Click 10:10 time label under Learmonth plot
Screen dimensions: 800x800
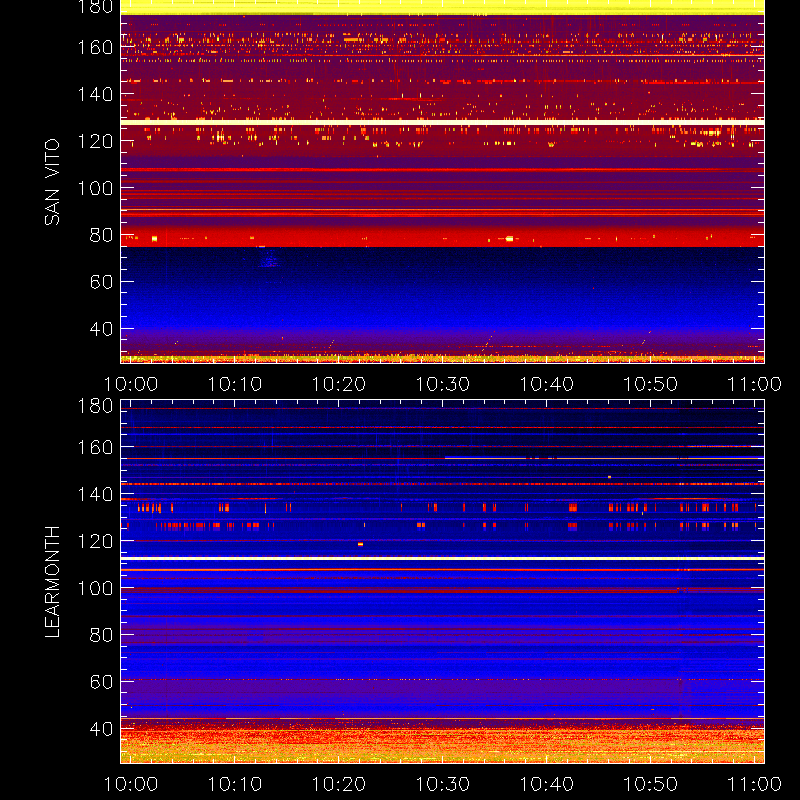(x=235, y=784)
